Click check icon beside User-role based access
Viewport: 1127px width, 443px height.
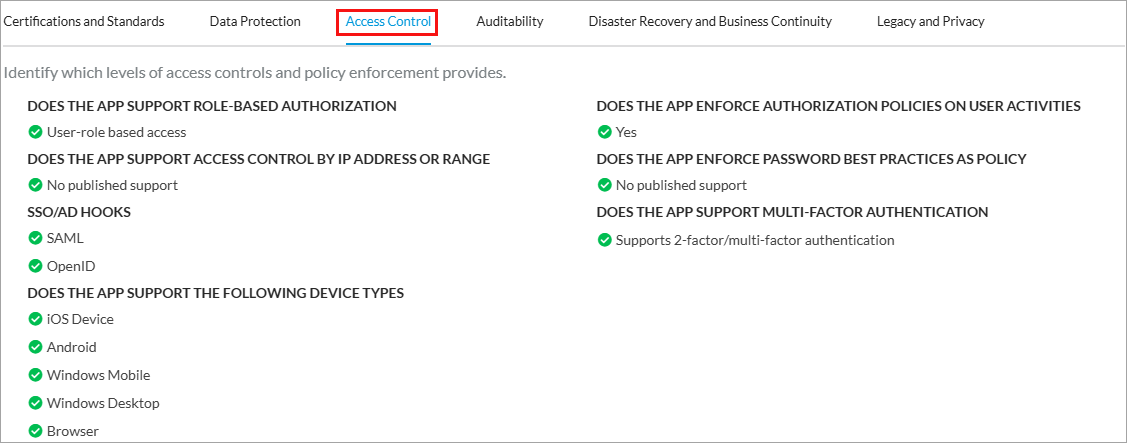click(x=35, y=132)
